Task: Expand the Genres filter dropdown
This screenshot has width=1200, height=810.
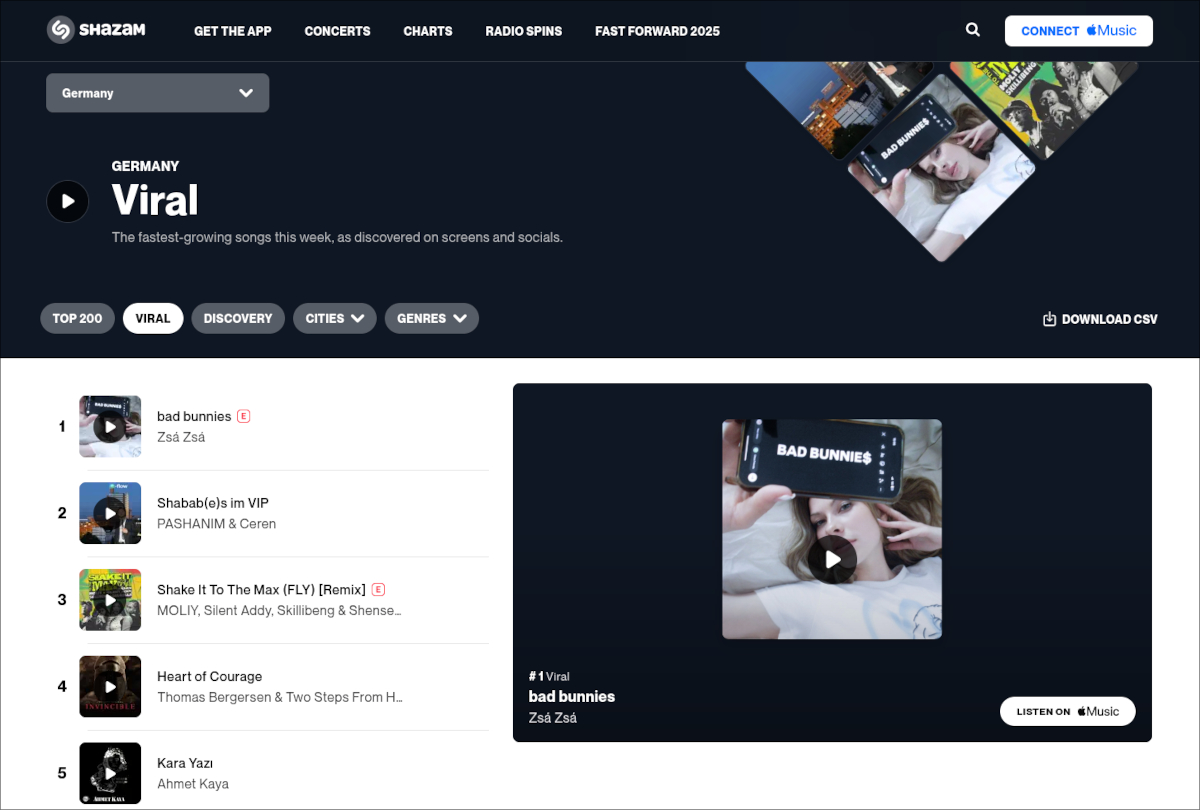Action: point(431,318)
